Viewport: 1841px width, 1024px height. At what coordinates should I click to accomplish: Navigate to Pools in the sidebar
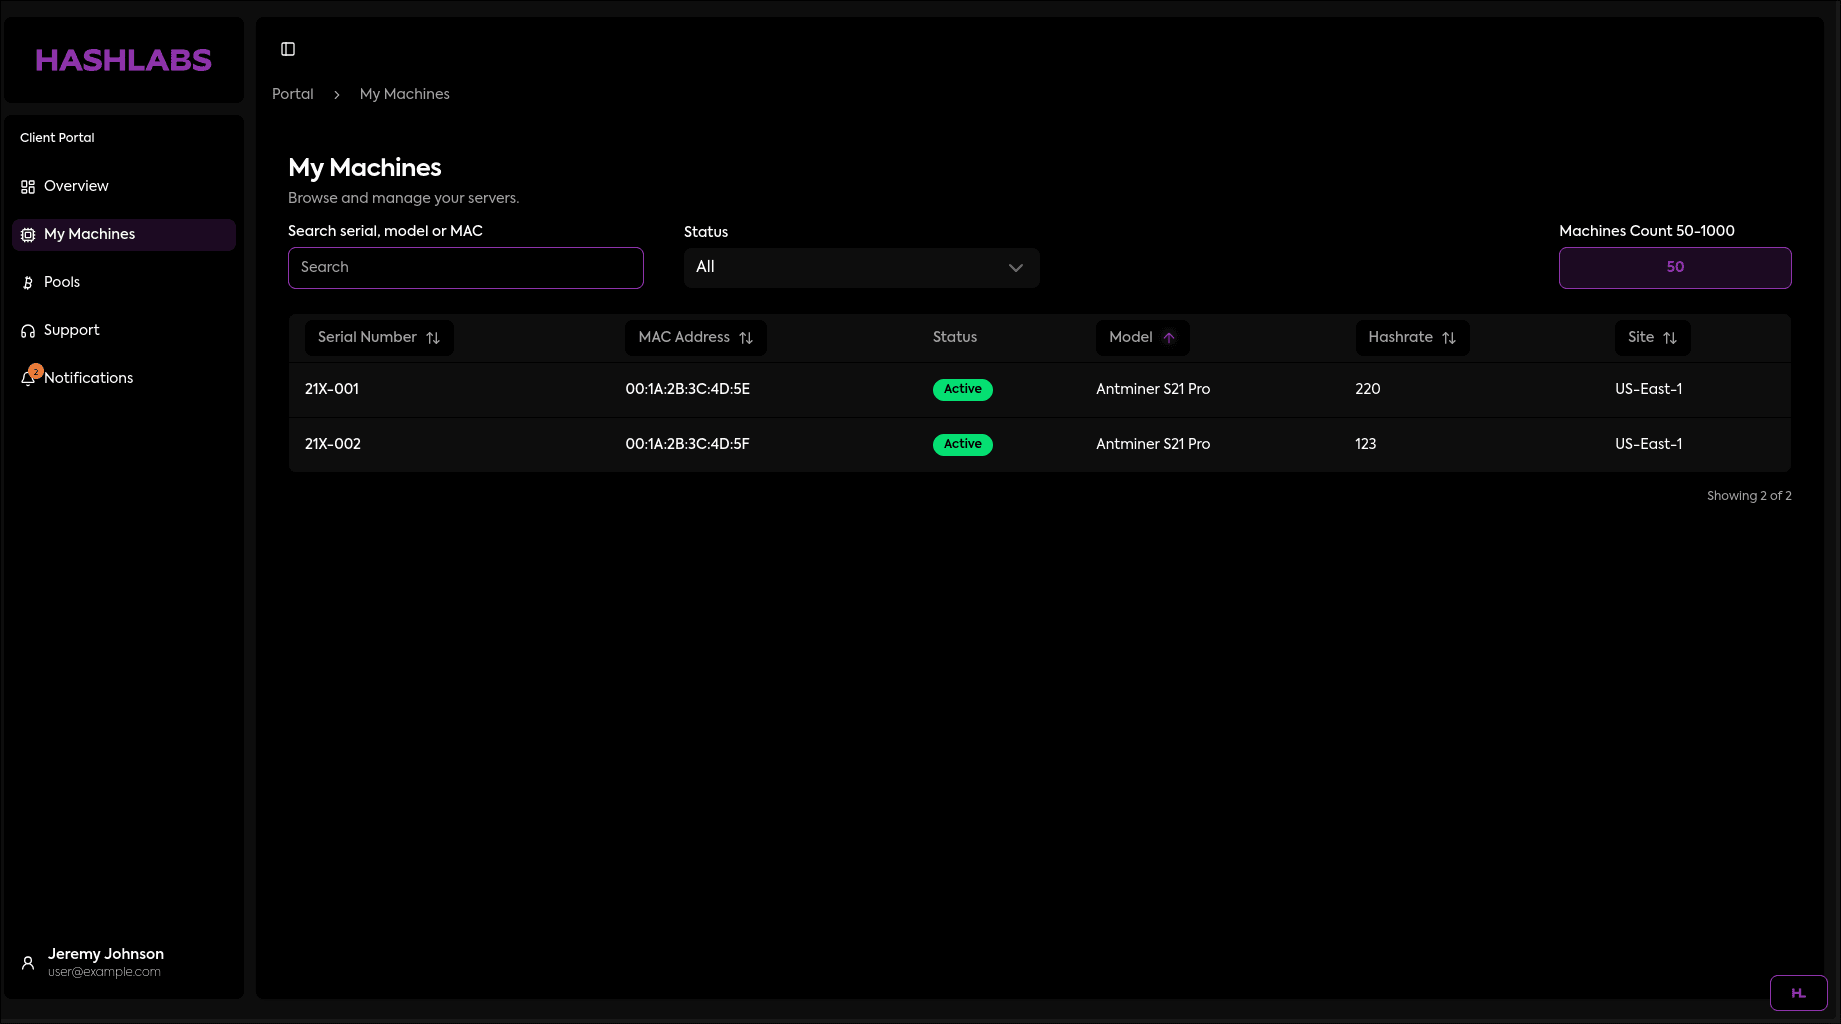pyautogui.click(x=62, y=282)
